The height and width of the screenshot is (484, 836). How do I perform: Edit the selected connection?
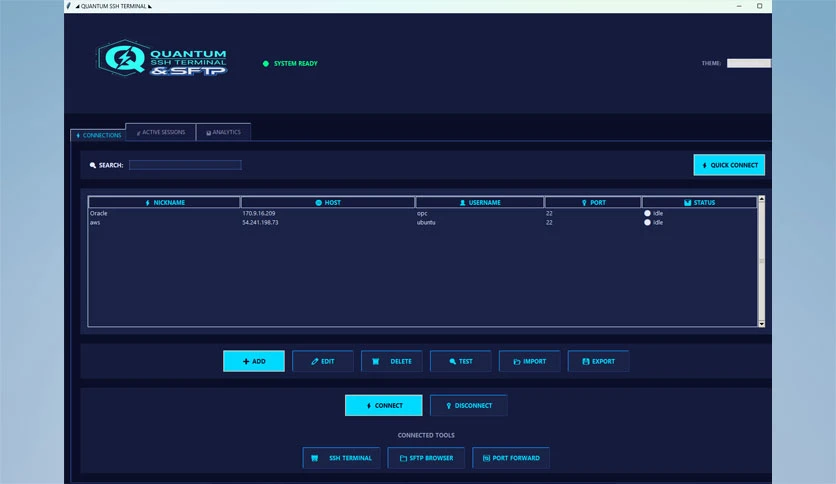323,361
